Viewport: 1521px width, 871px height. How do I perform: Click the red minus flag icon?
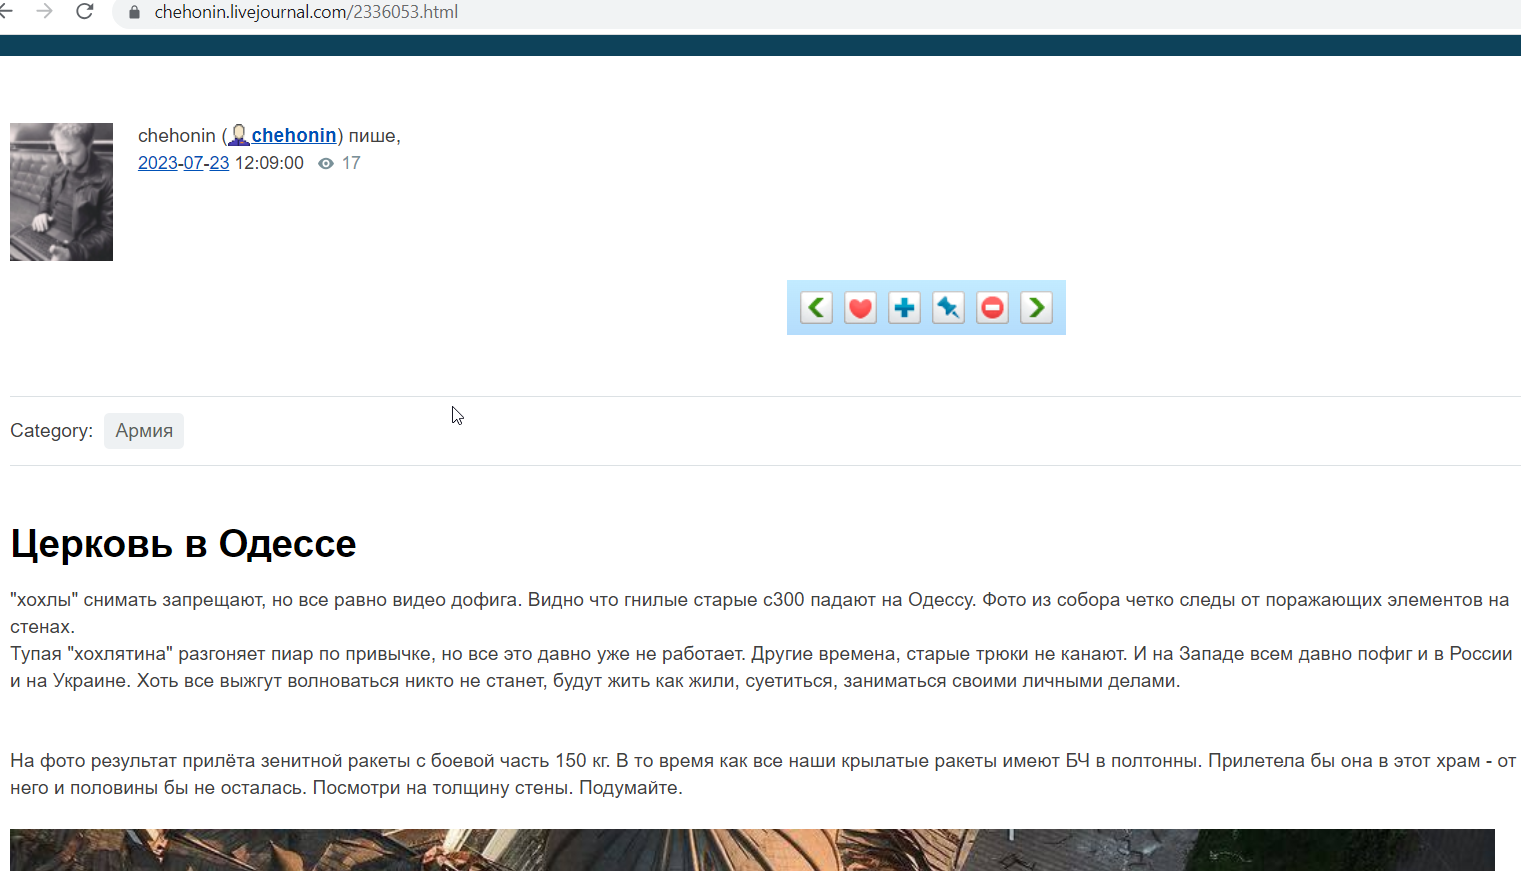click(x=992, y=307)
